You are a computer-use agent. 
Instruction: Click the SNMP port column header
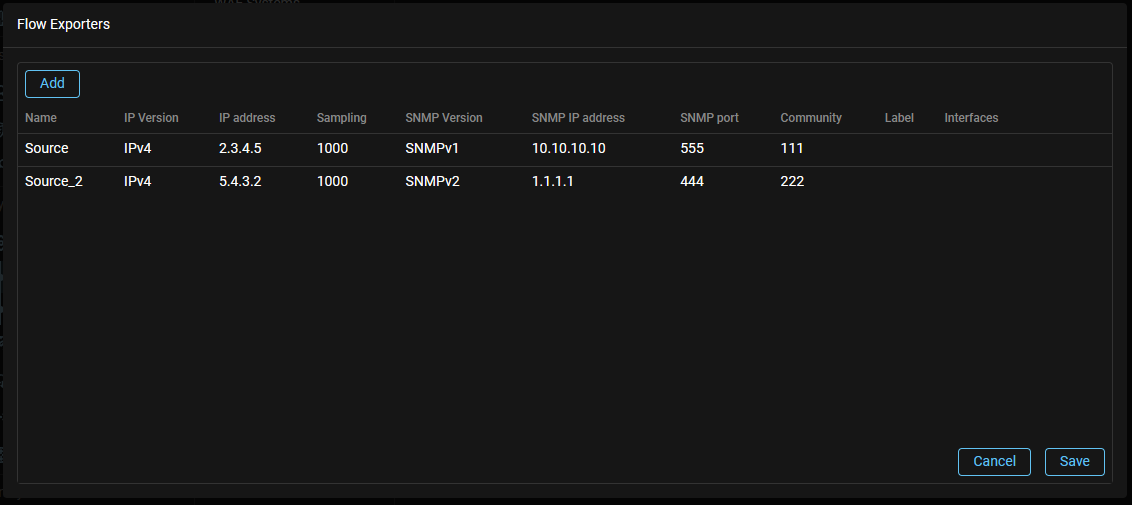tap(709, 118)
